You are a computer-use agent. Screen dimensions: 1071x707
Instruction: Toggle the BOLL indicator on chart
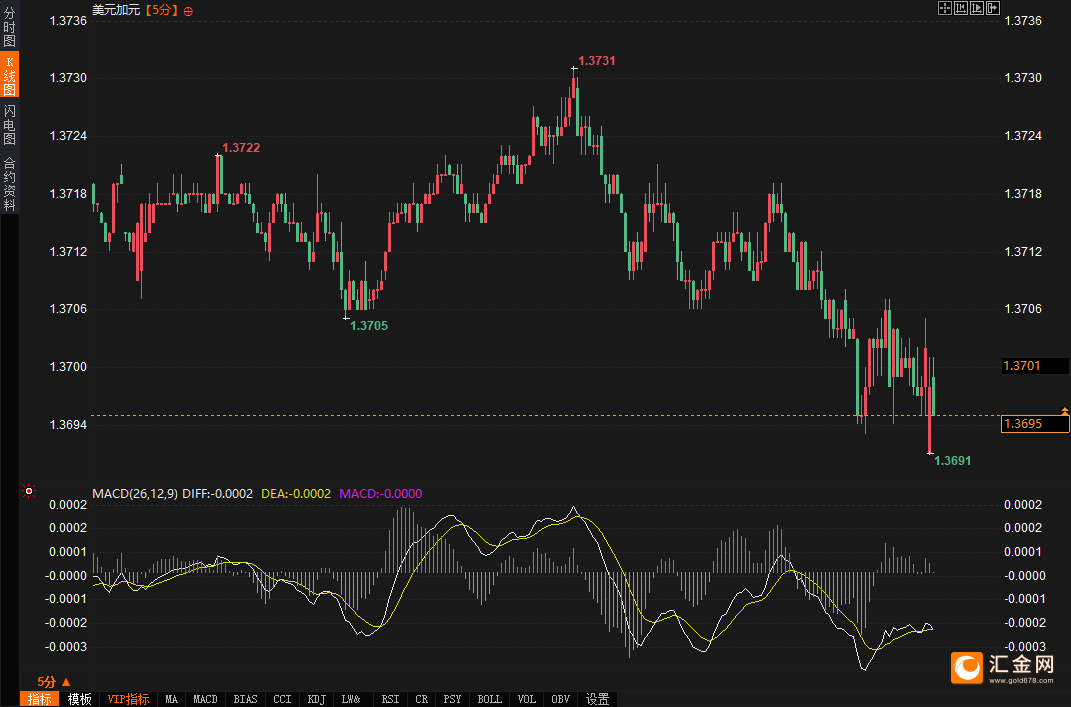489,699
